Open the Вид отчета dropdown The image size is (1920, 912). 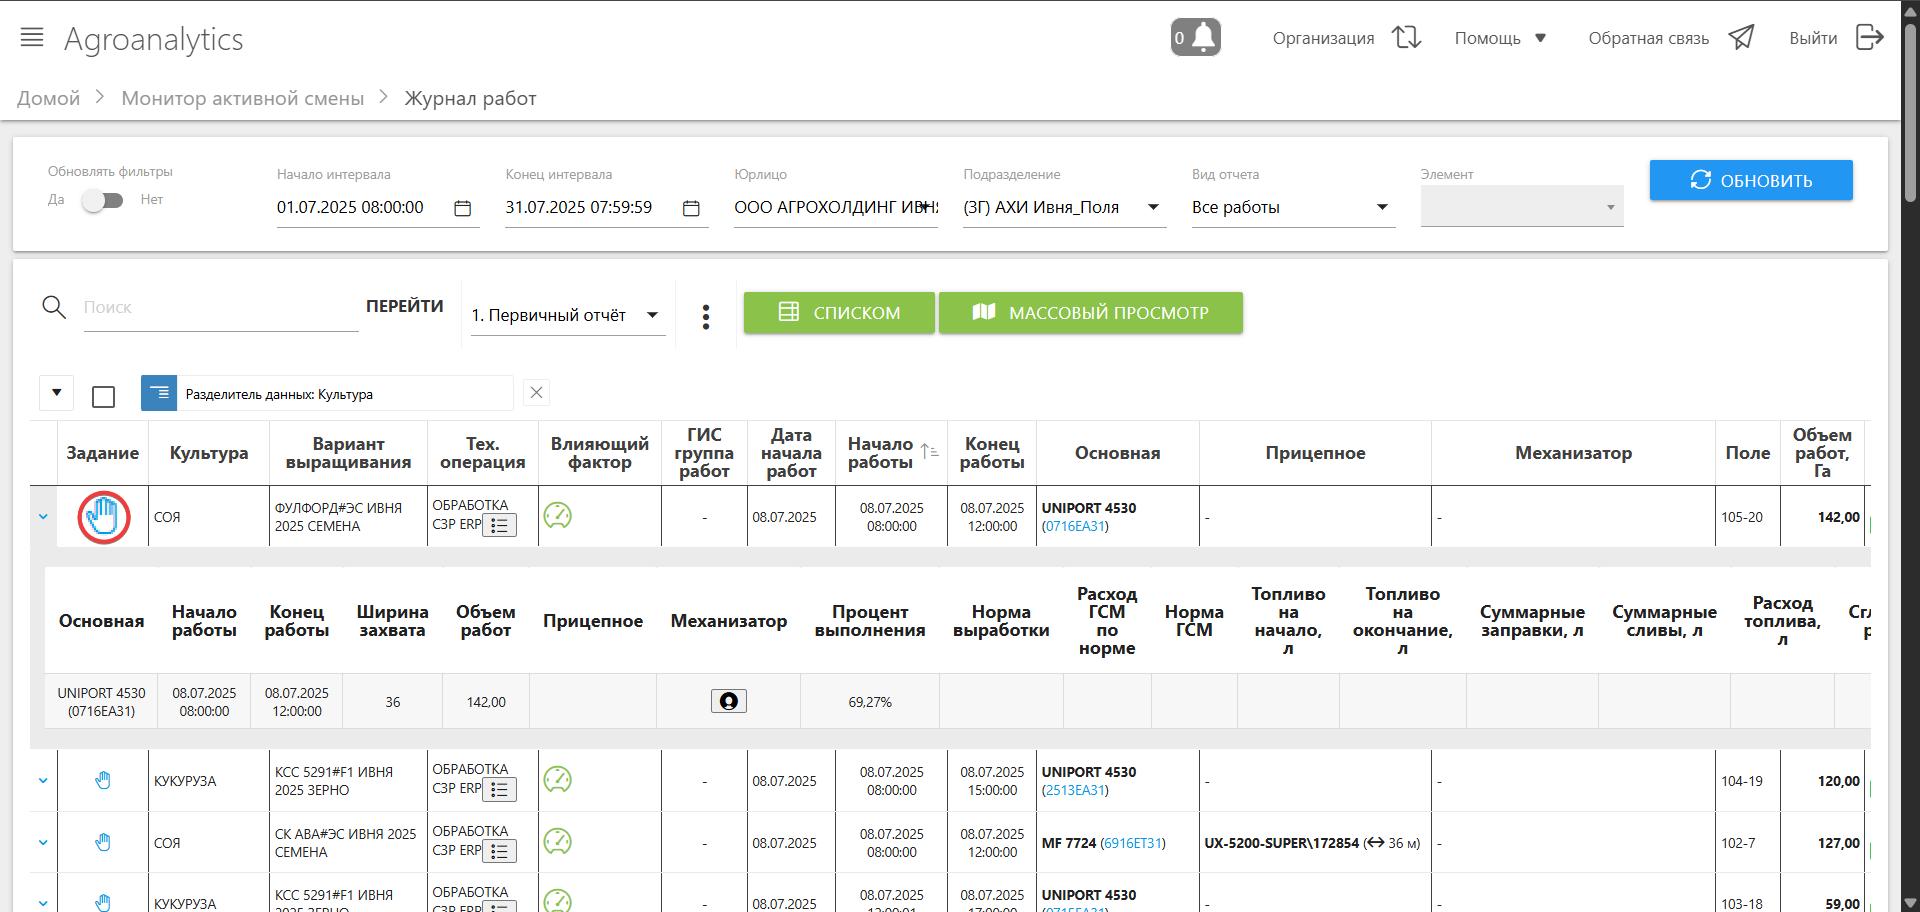pyautogui.click(x=1382, y=207)
